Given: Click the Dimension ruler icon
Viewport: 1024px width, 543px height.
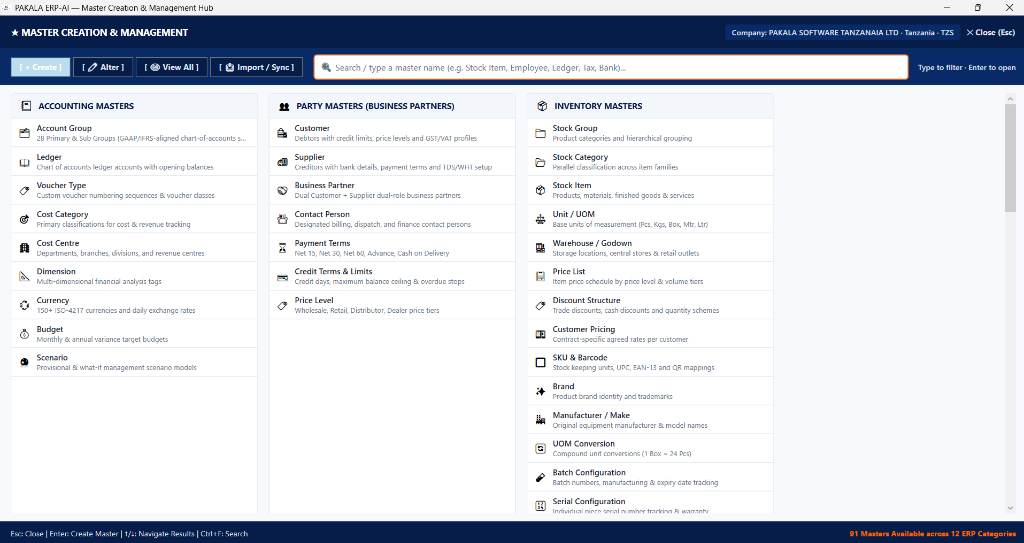Looking at the screenshot, I should coord(24,276).
